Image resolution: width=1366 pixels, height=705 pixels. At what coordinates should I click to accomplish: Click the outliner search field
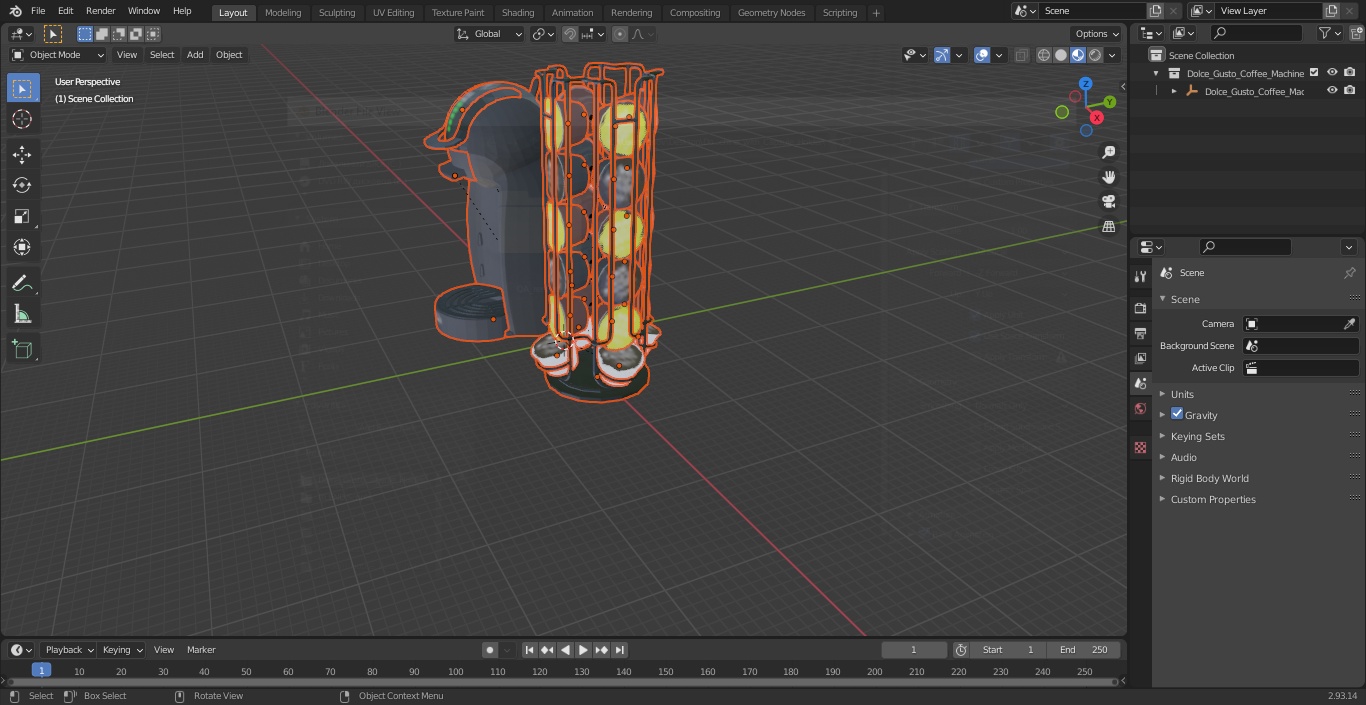[1255, 33]
